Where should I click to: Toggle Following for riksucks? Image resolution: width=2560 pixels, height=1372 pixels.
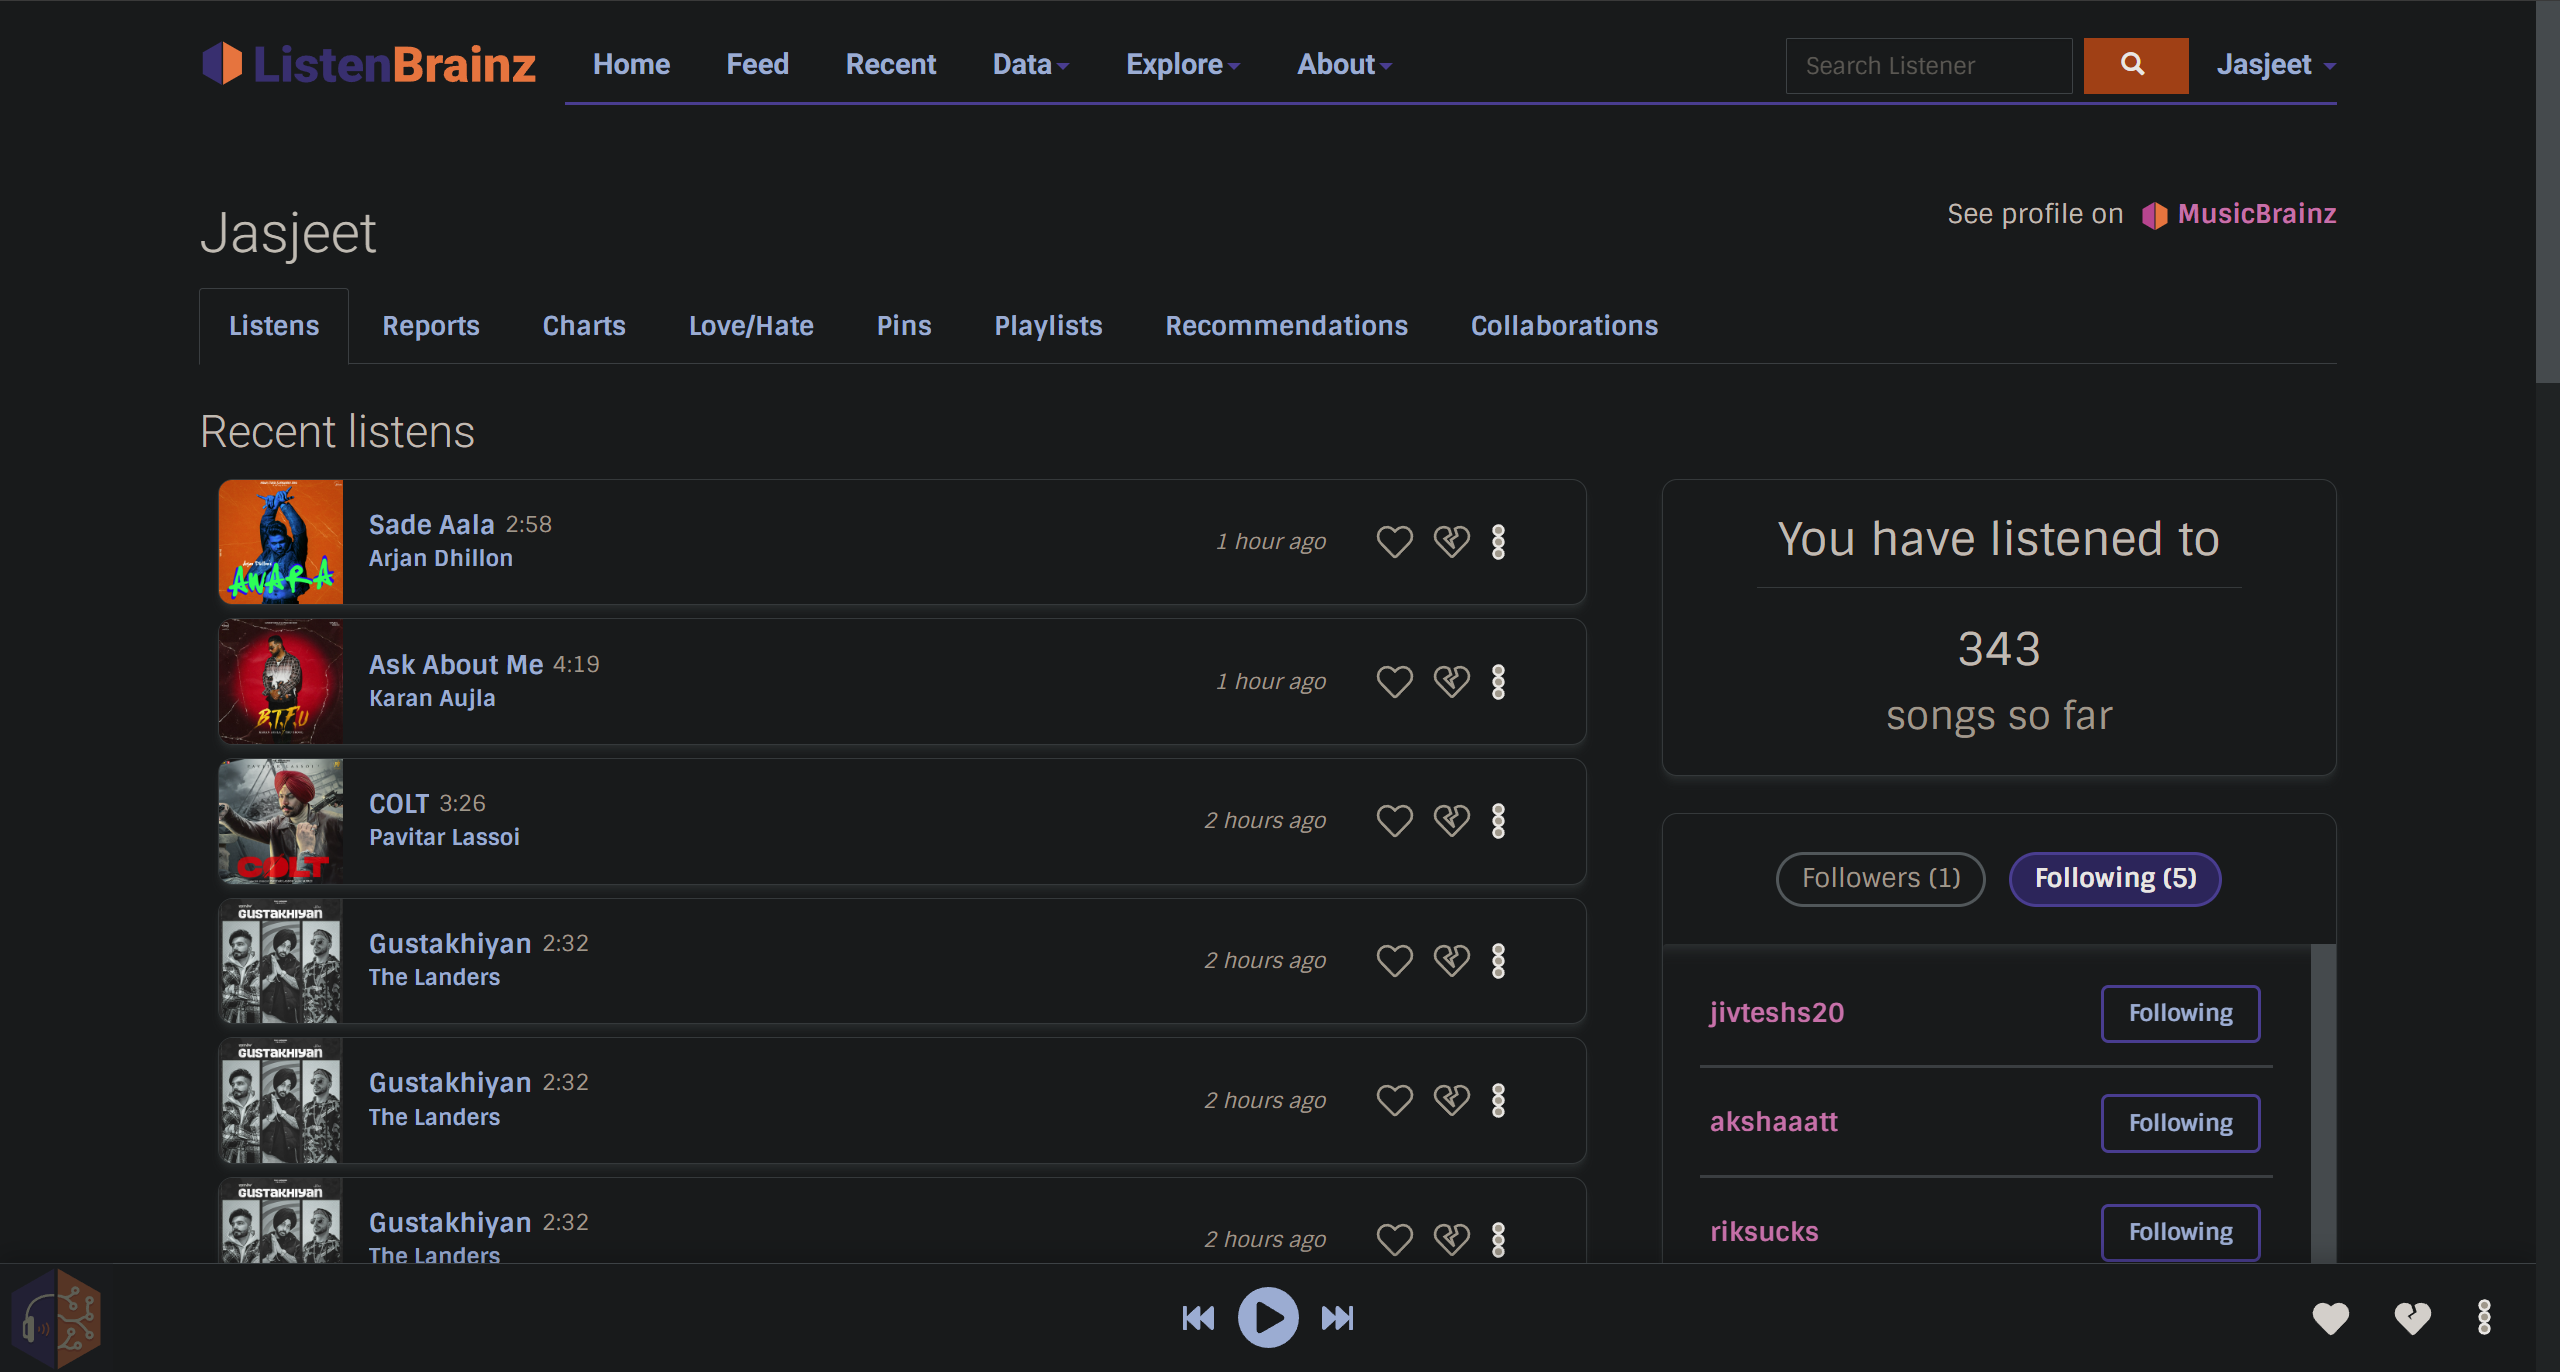click(x=2180, y=1232)
